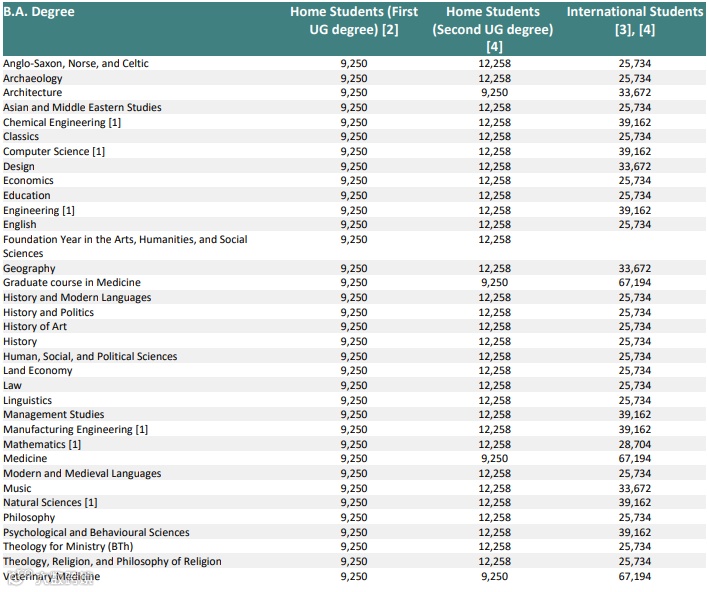Select 'Natural Sciences [1]' row label
The image size is (707, 592).
pyautogui.click(x=50, y=502)
